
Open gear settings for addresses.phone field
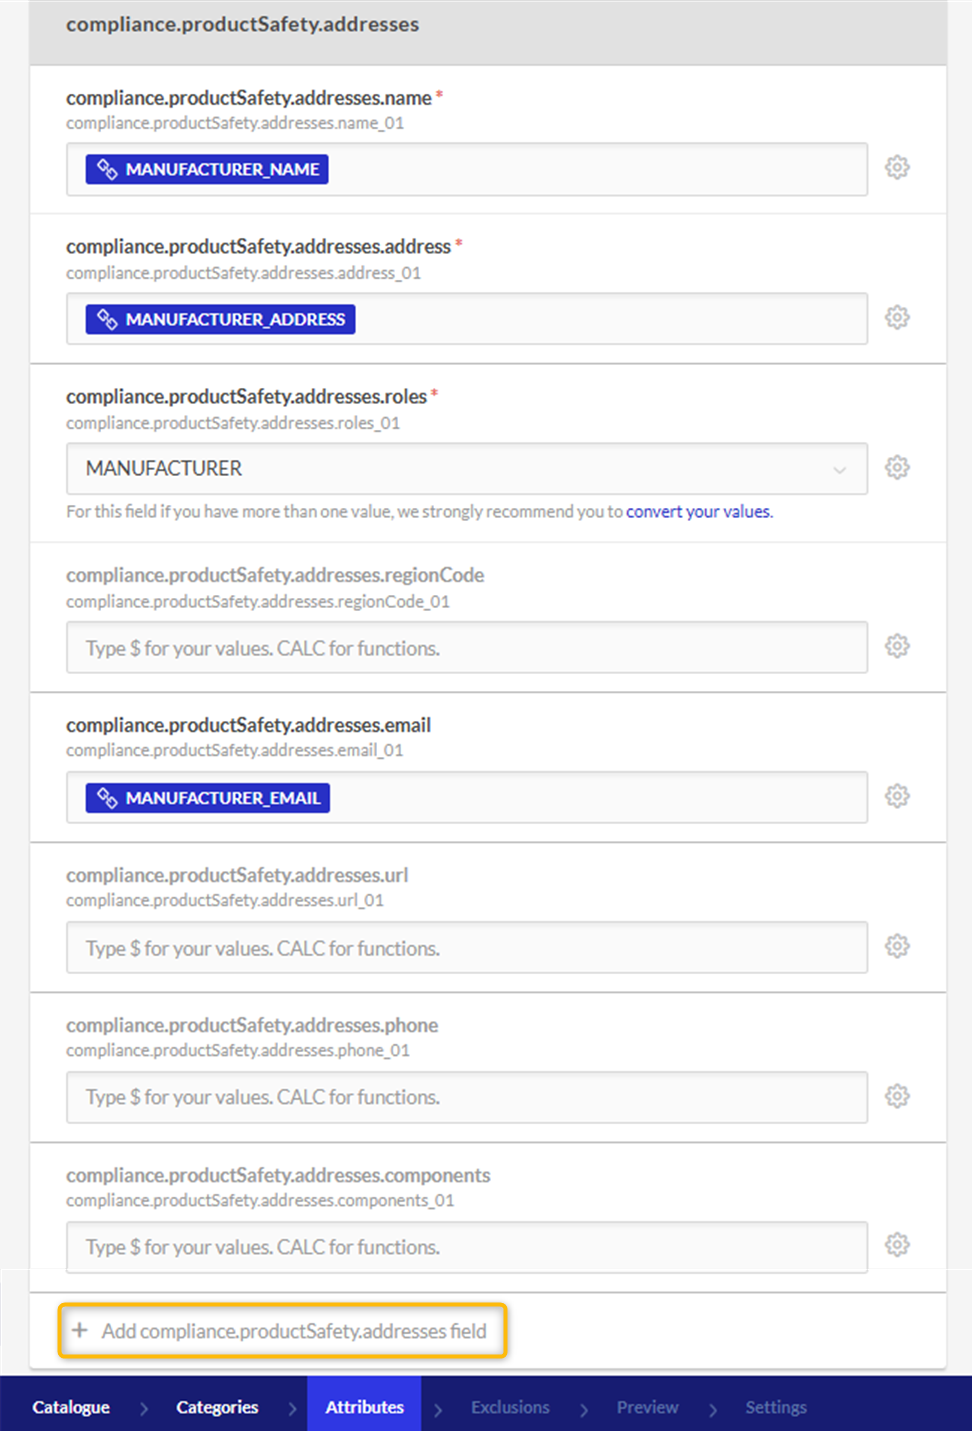click(x=897, y=1096)
